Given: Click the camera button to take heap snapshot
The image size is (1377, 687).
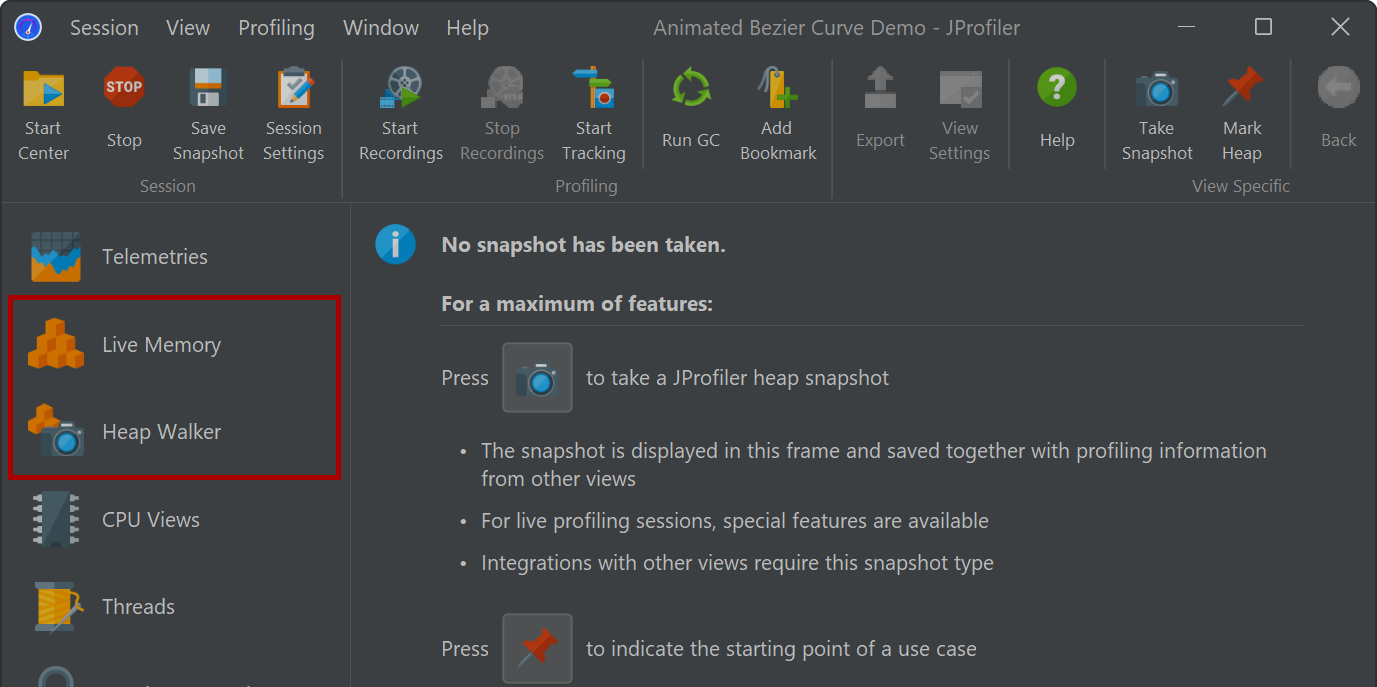Looking at the screenshot, I should [x=537, y=378].
